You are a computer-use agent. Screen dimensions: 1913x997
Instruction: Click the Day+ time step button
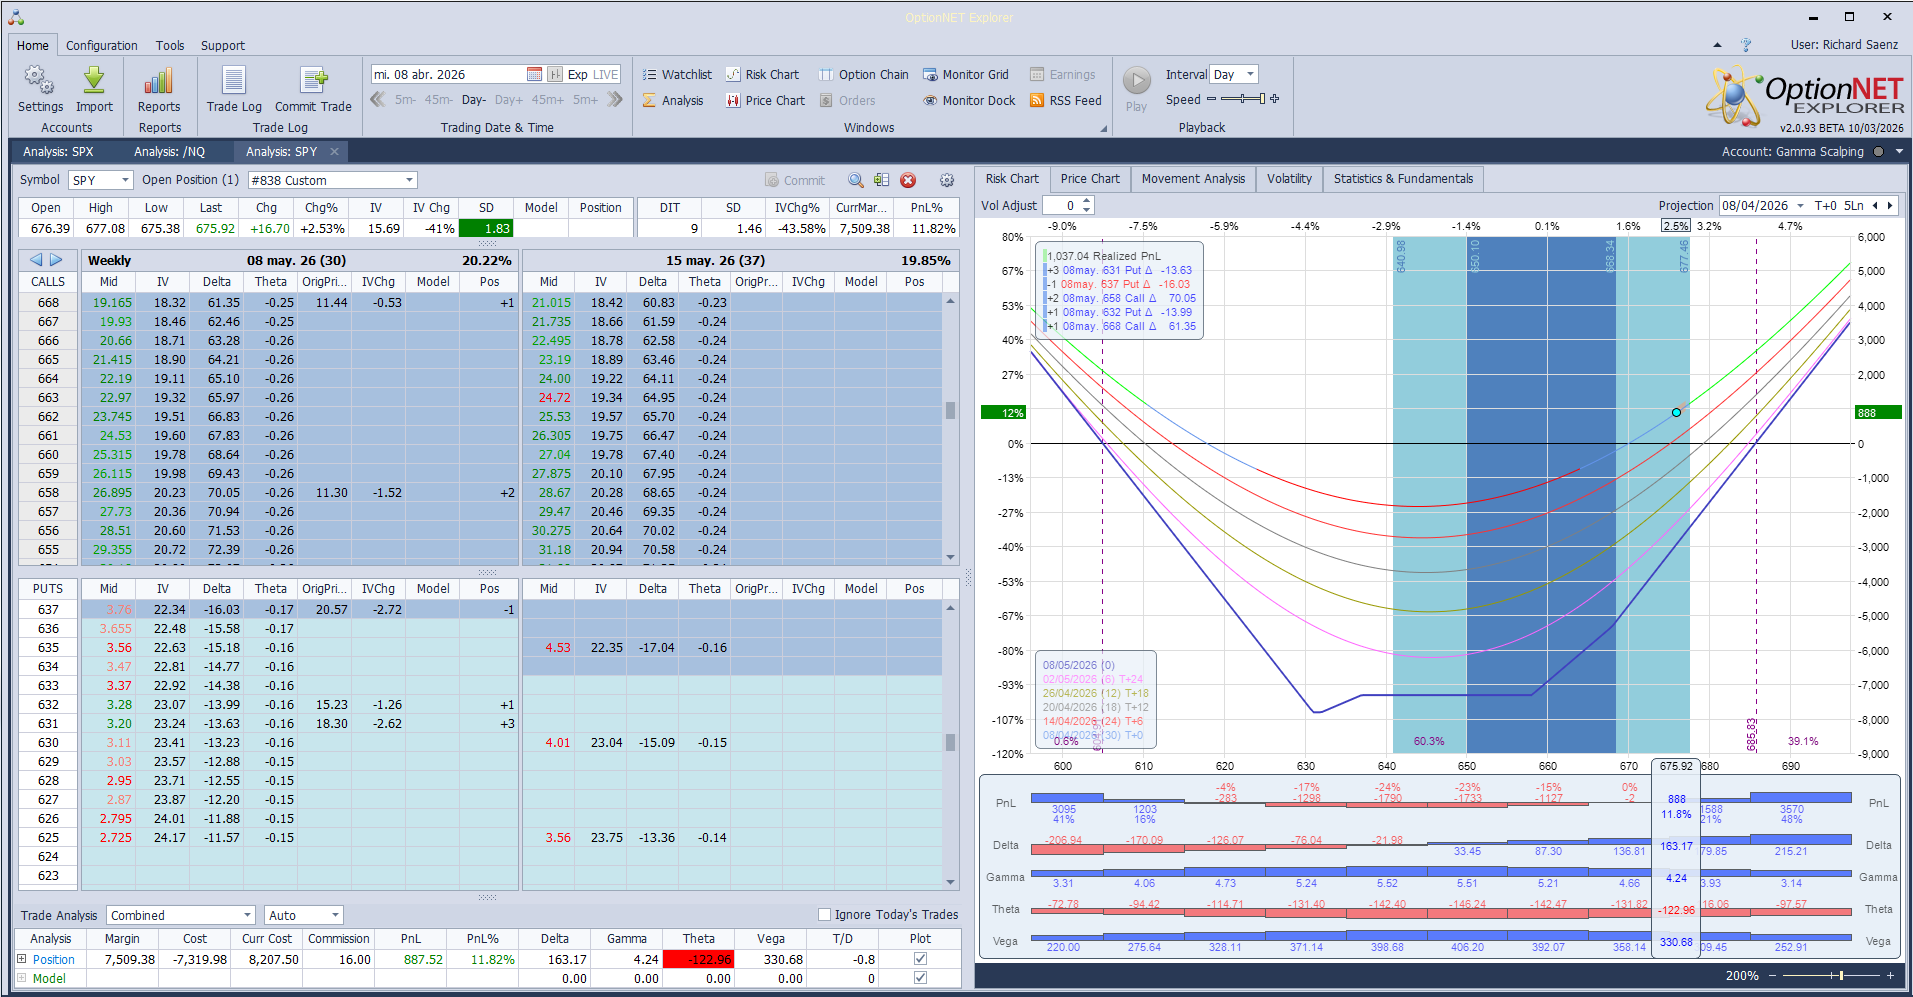[508, 100]
